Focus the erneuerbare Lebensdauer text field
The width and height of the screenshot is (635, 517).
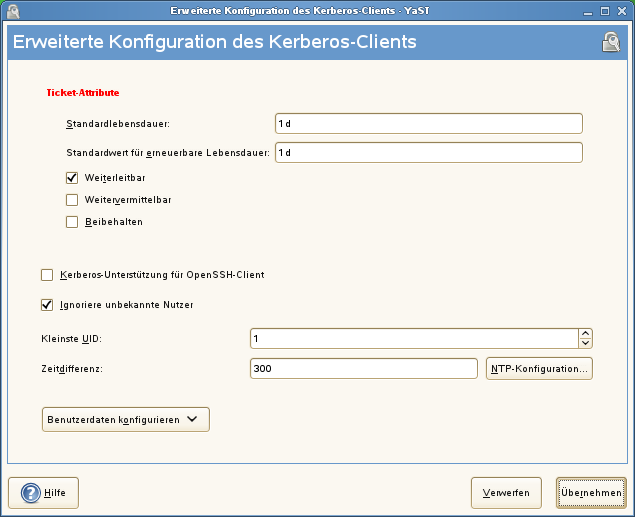point(428,153)
